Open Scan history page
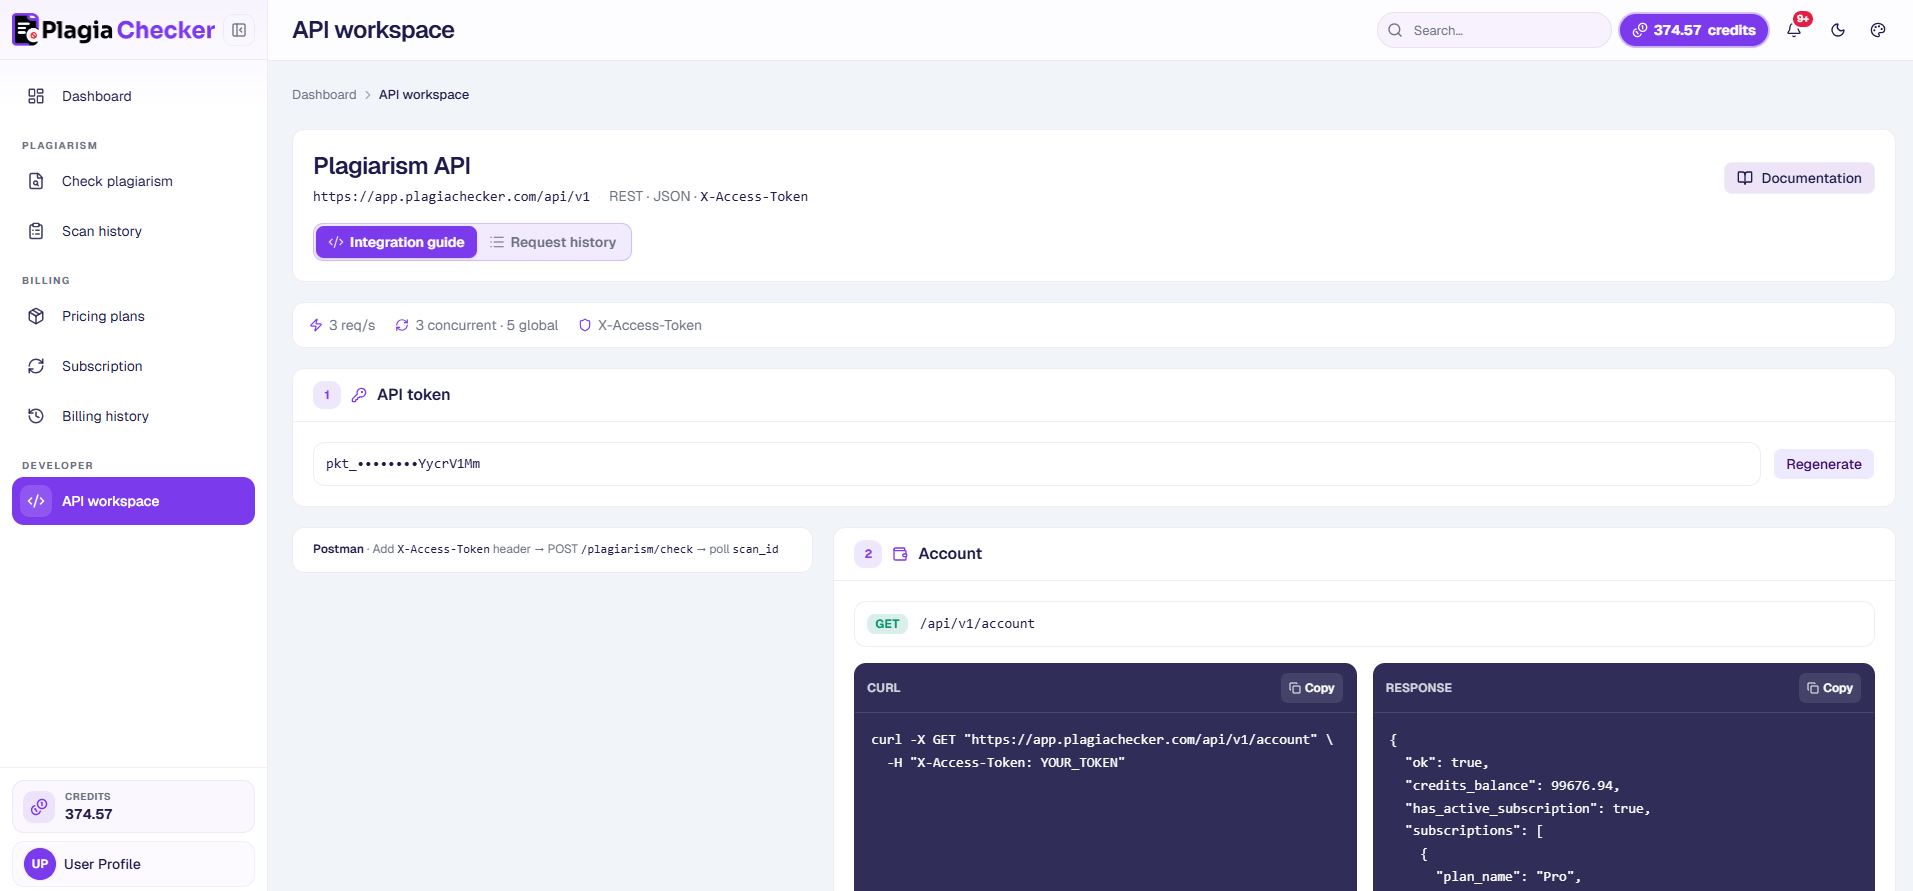Viewport: 1913px width, 891px height. [x=133, y=231]
